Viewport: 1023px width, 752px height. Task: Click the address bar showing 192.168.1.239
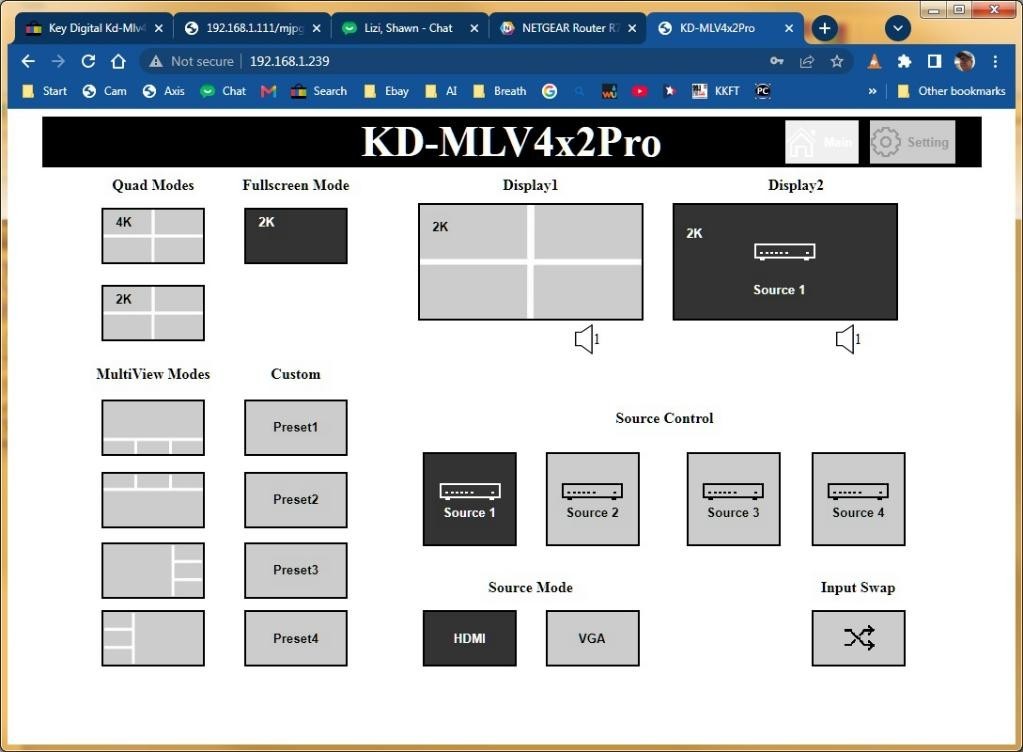click(496, 61)
